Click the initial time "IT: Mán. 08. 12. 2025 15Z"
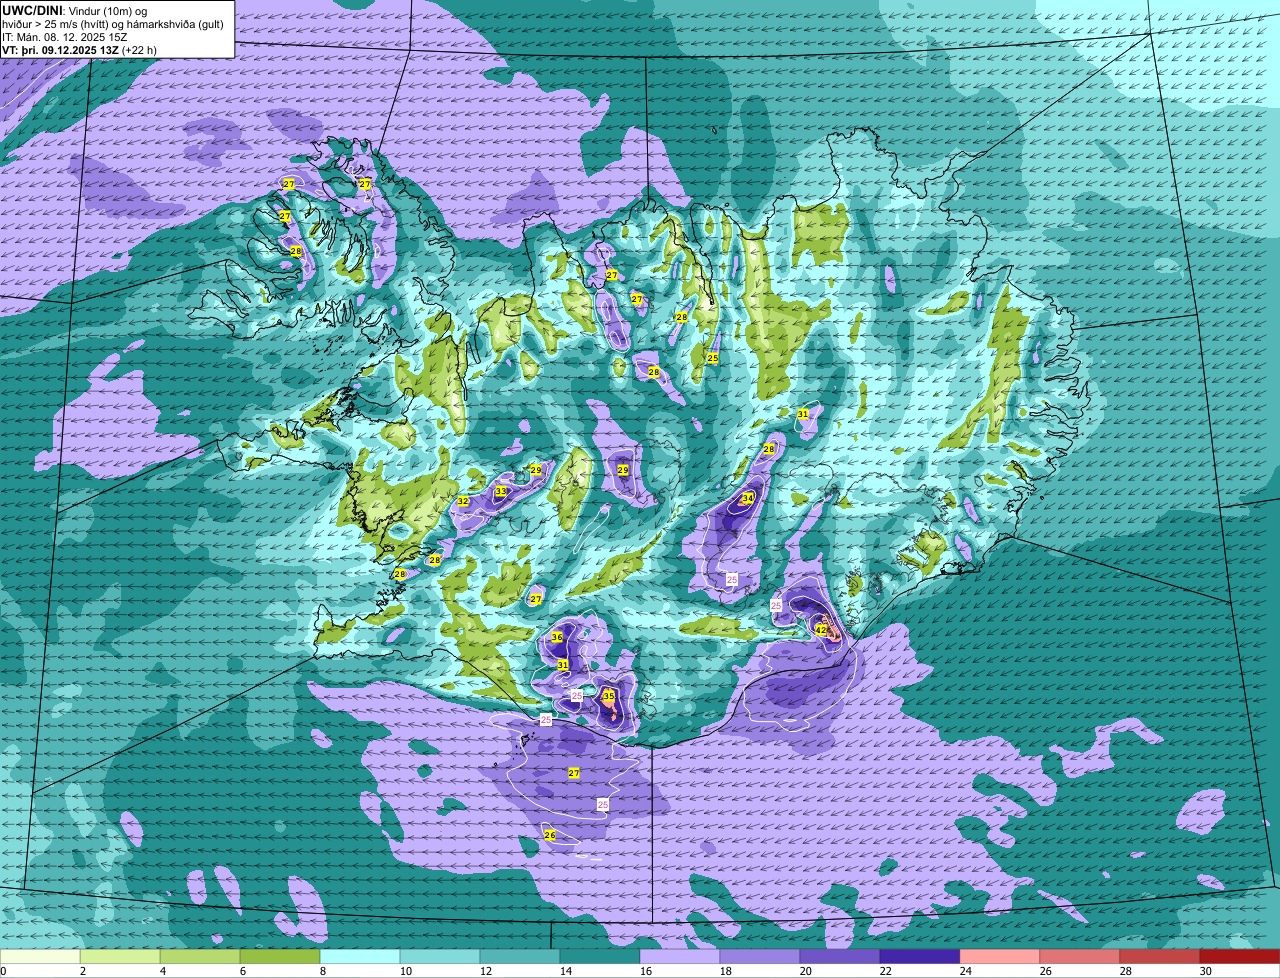Image resolution: width=1280 pixels, height=978 pixels. pos(64,37)
